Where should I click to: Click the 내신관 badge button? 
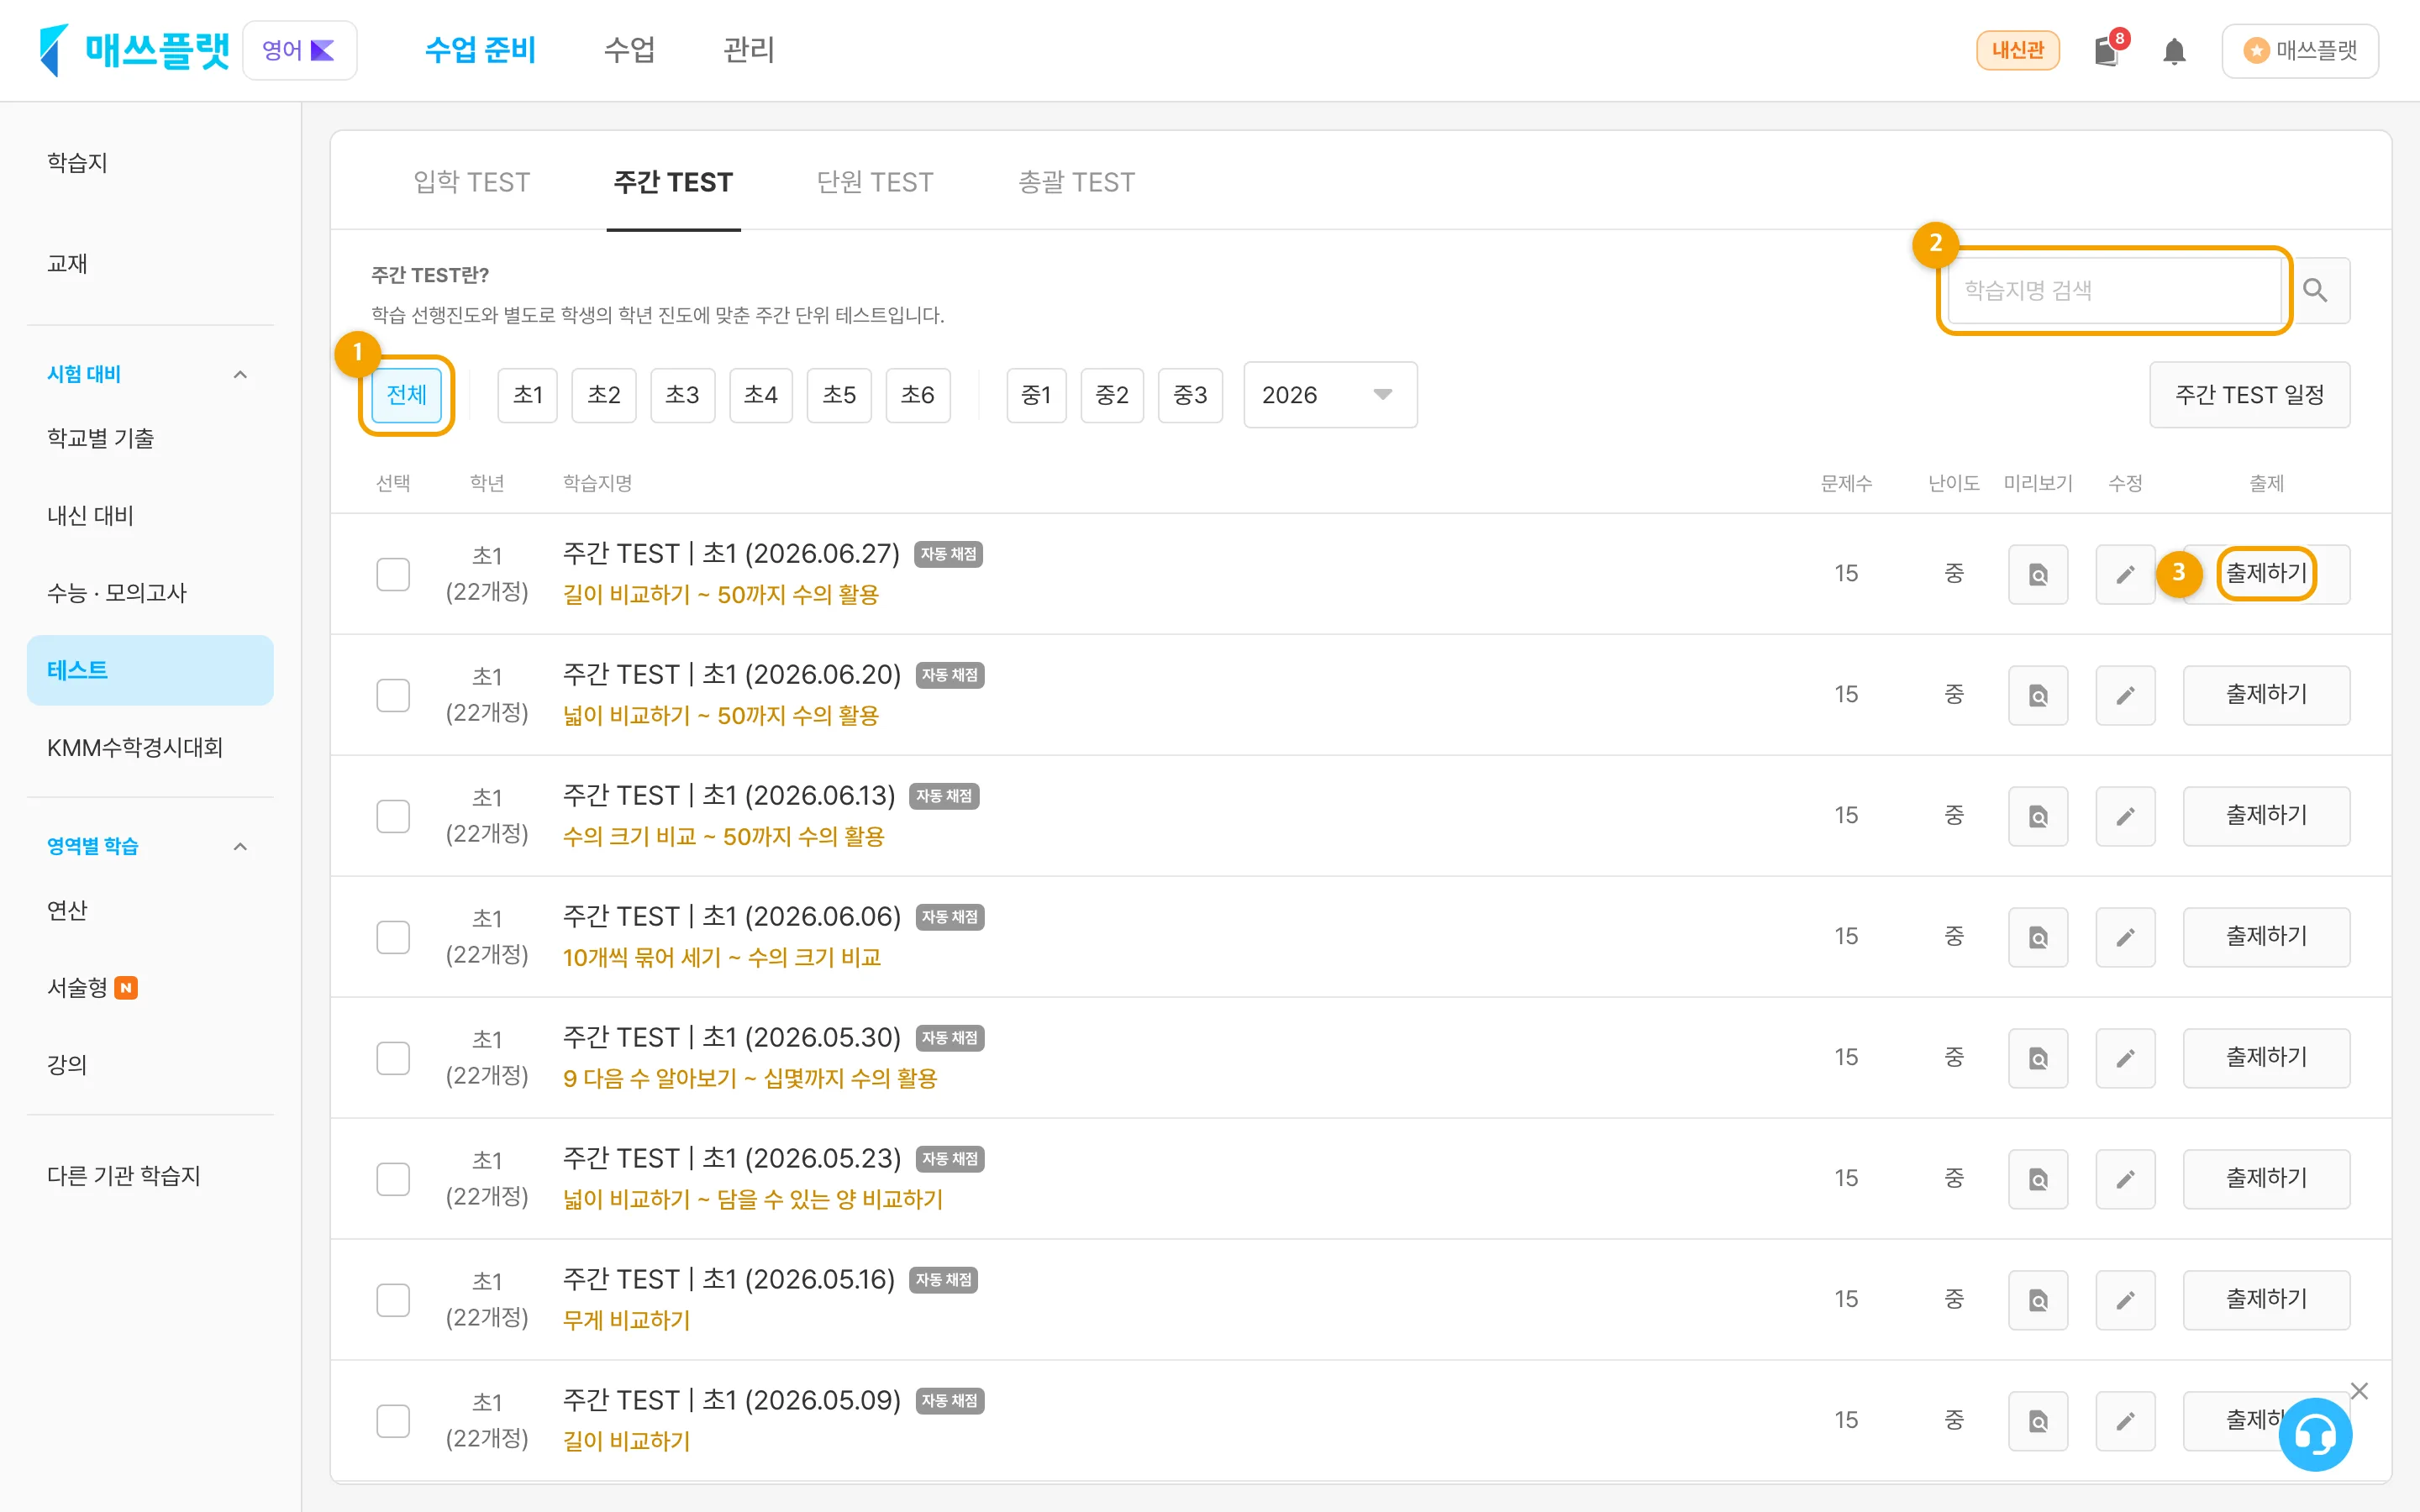tap(2018, 50)
